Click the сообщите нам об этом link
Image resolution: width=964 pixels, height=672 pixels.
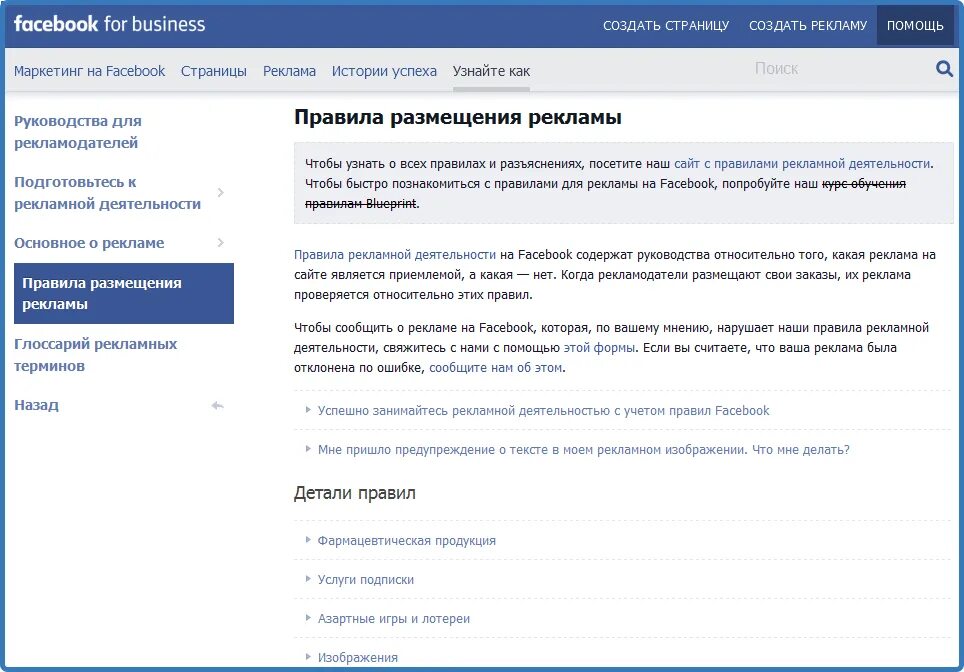[x=496, y=368]
